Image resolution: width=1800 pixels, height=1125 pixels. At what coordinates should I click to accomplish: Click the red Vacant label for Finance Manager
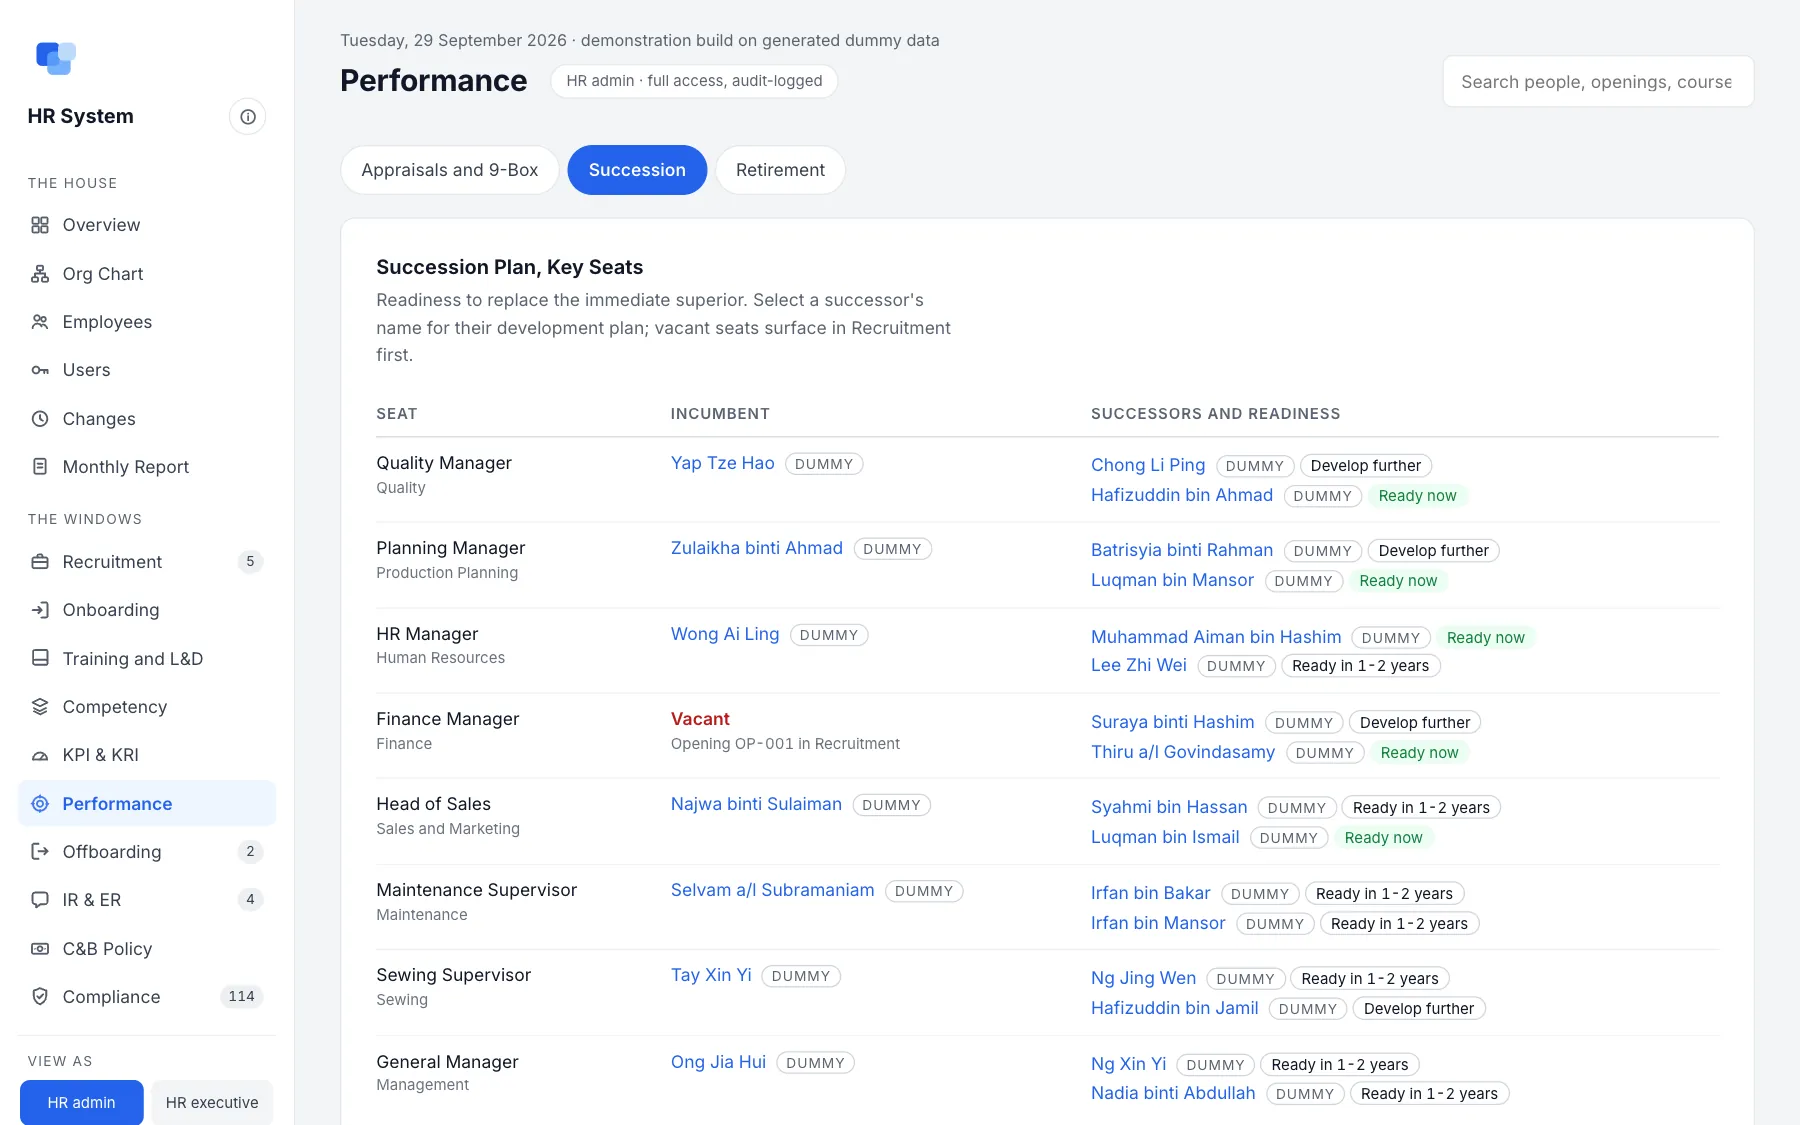700,719
